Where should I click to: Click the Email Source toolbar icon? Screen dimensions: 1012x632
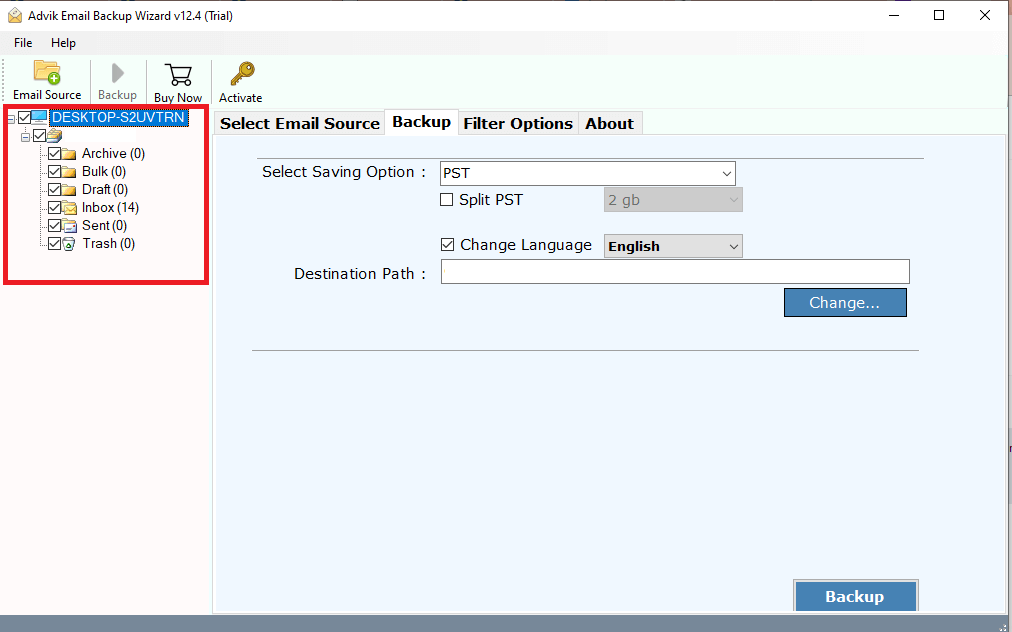(x=47, y=72)
